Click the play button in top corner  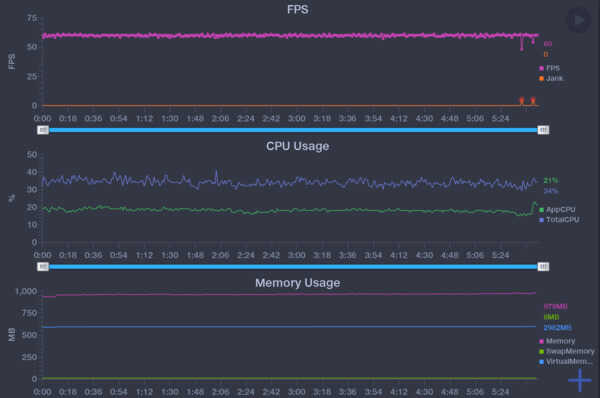[579, 20]
